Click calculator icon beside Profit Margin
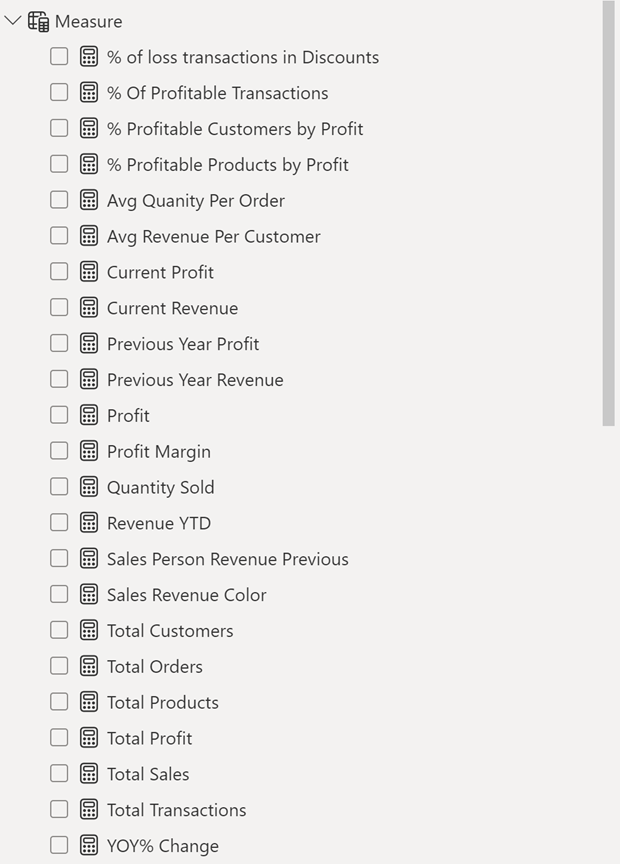The height and width of the screenshot is (864, 620). click(89, 451)
